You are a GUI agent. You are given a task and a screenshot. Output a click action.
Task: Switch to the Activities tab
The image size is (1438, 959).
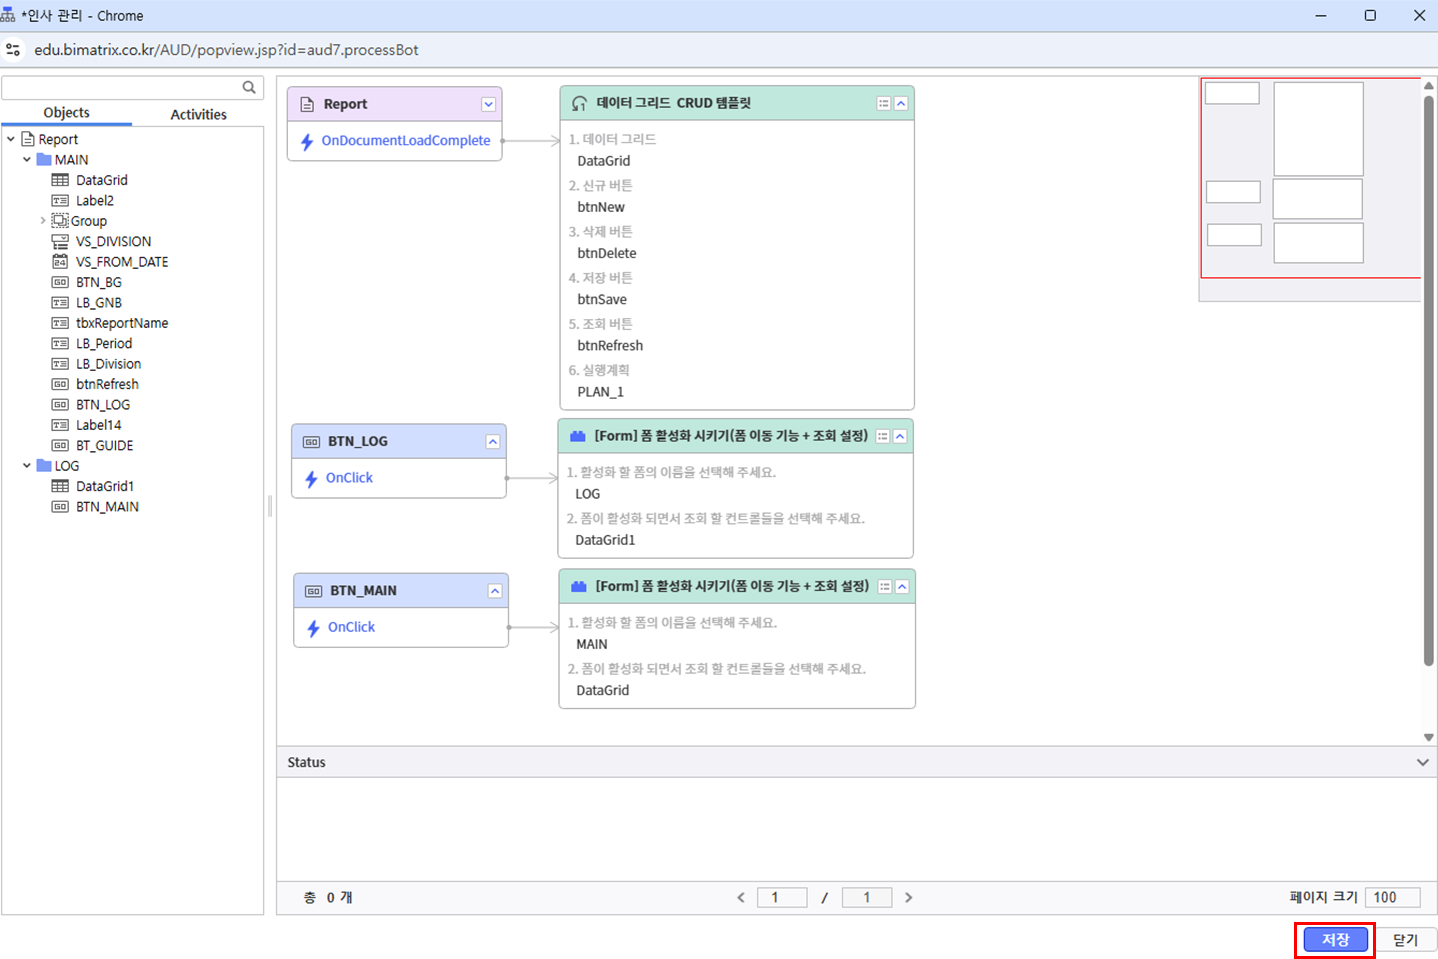[x=198, y=114]
